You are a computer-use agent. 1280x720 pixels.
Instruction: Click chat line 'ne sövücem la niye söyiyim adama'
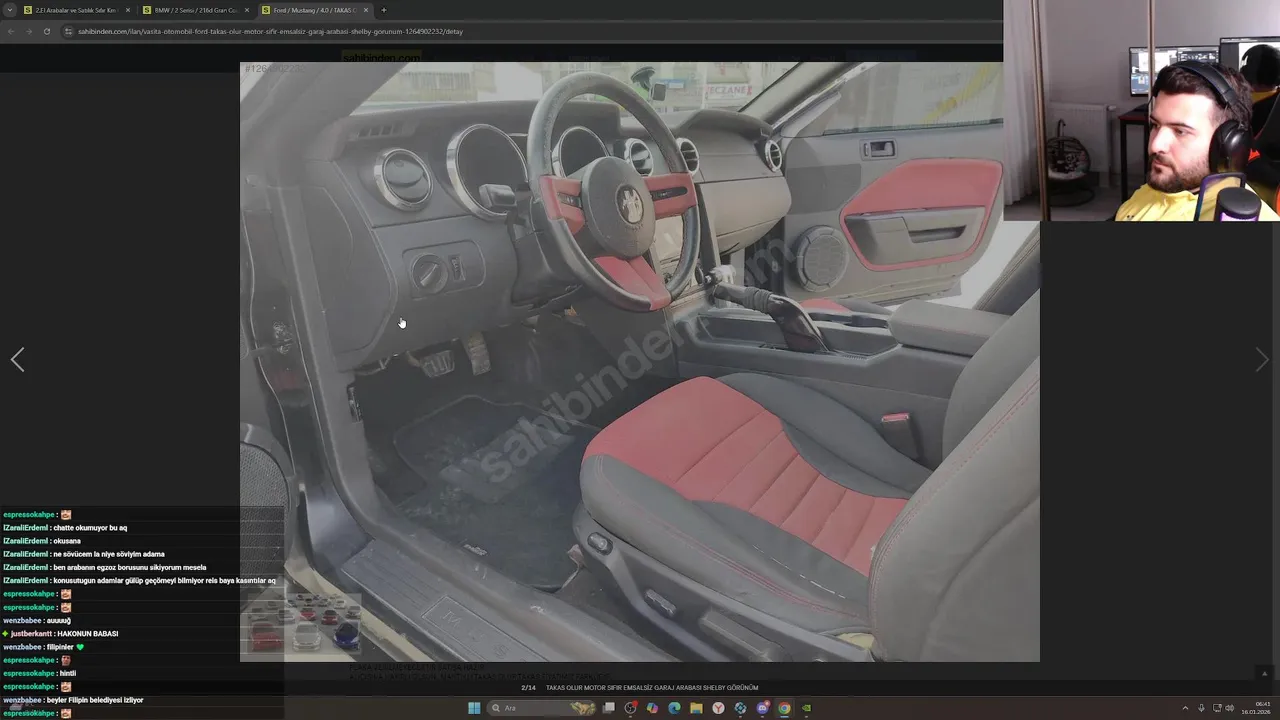(109, 554)
